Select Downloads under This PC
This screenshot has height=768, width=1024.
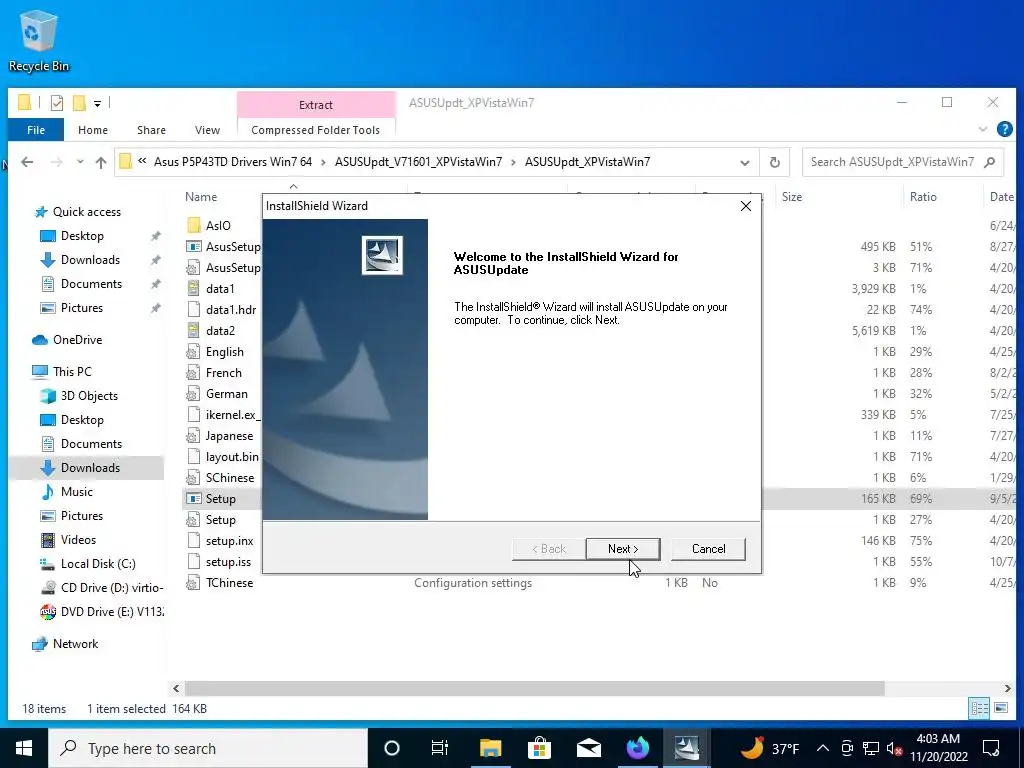pos(90,468)
